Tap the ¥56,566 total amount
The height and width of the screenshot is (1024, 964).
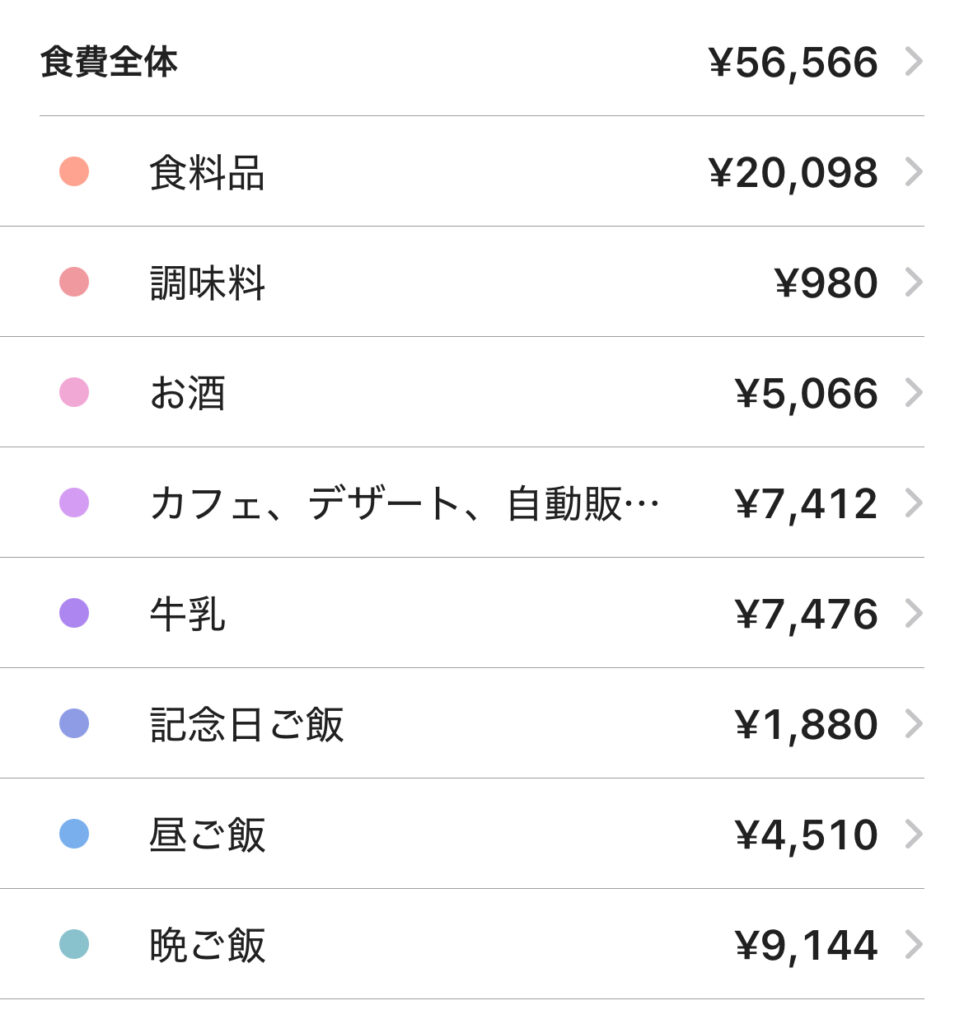point(793,63)
